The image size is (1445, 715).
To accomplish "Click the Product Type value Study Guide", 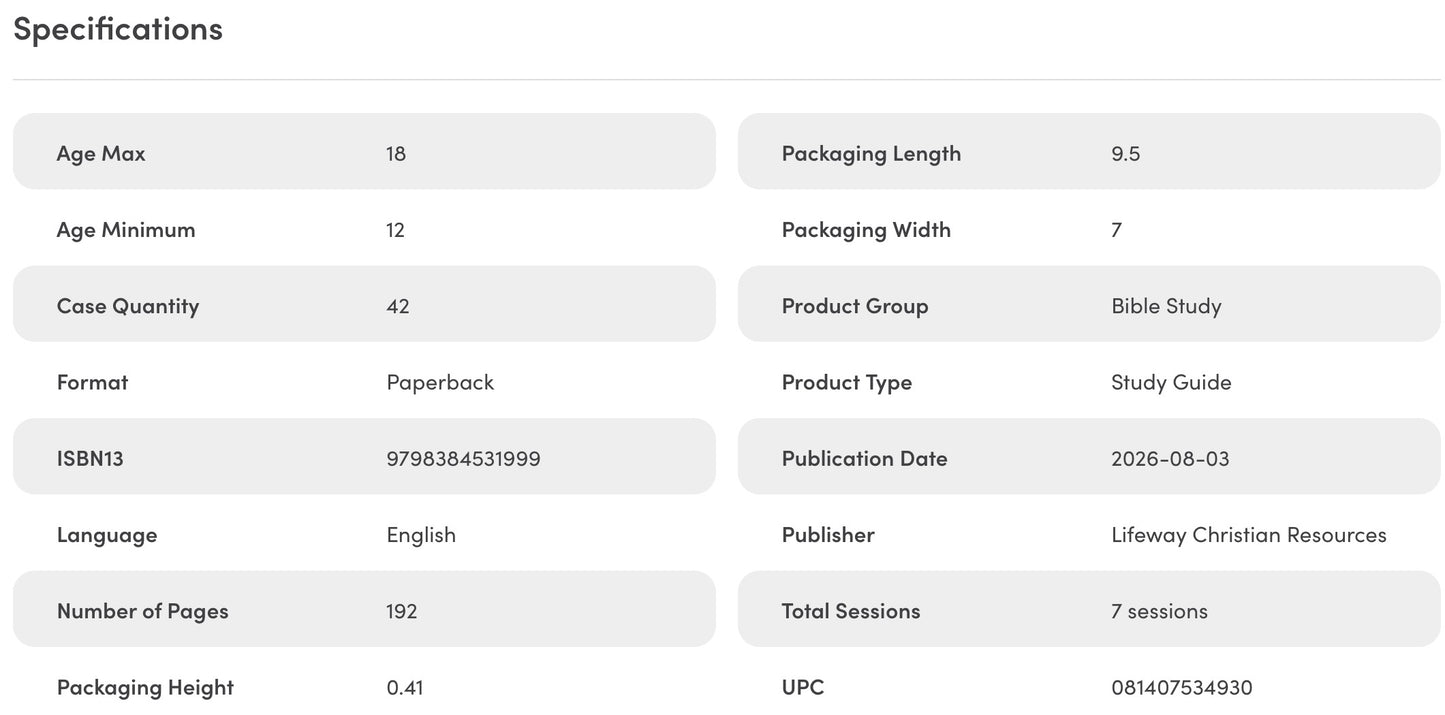I will pyautogui.click(x=1171, y=383).
